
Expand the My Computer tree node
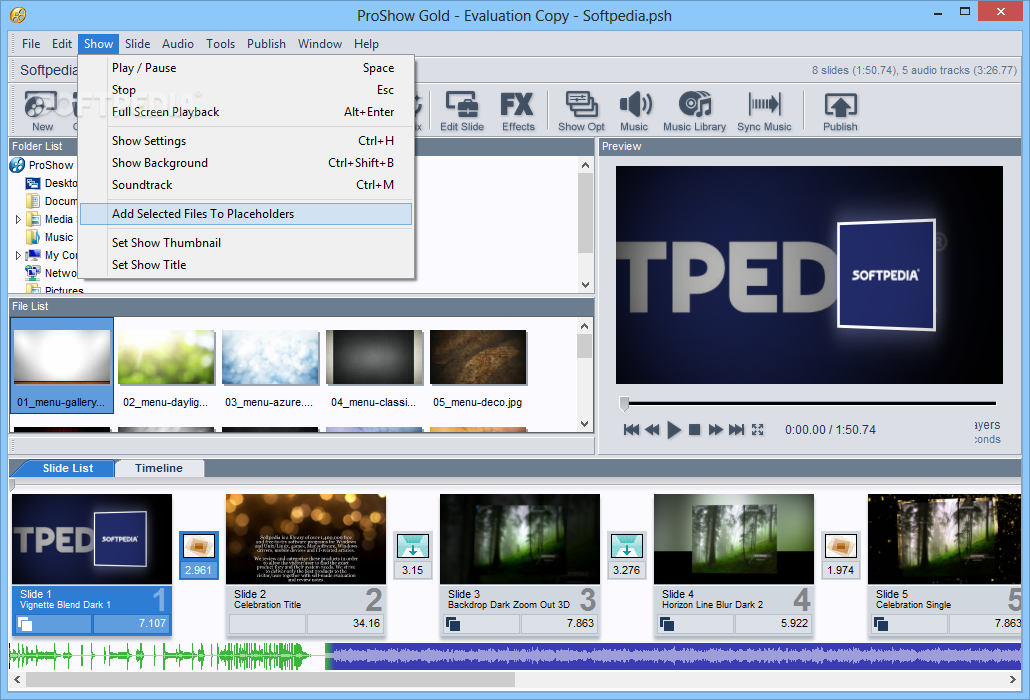coord(18,255)
